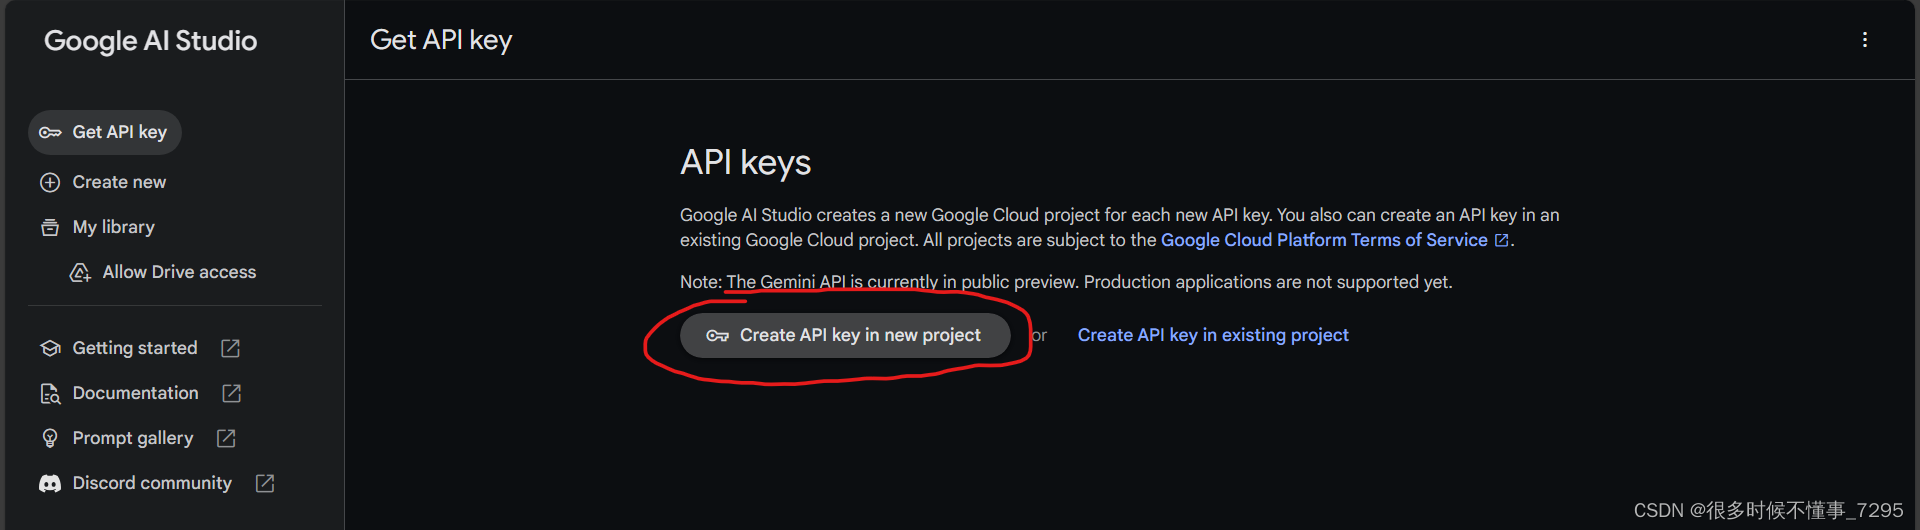Open external link icon beside Discord community
The image size is (1920, 530).
click(265, 483)
